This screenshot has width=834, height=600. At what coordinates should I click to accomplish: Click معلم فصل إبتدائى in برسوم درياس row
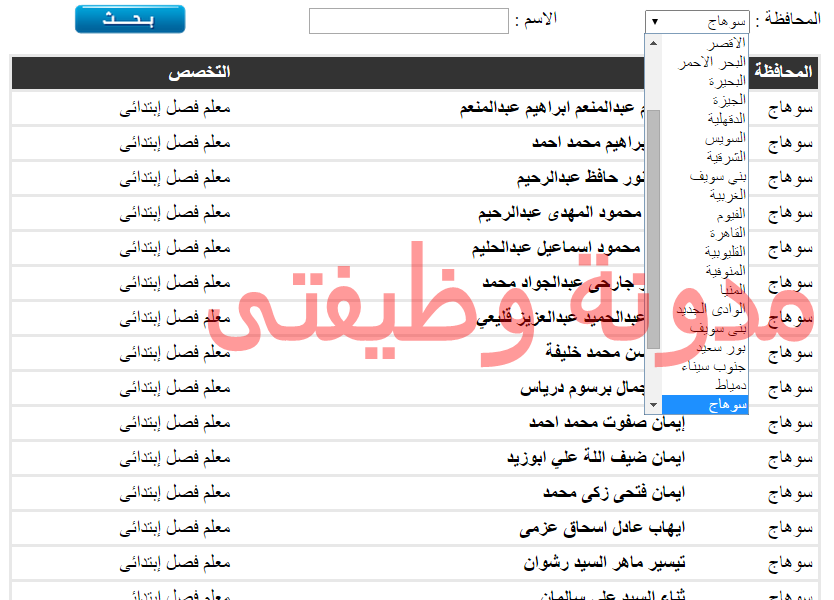tap(175, 388)
